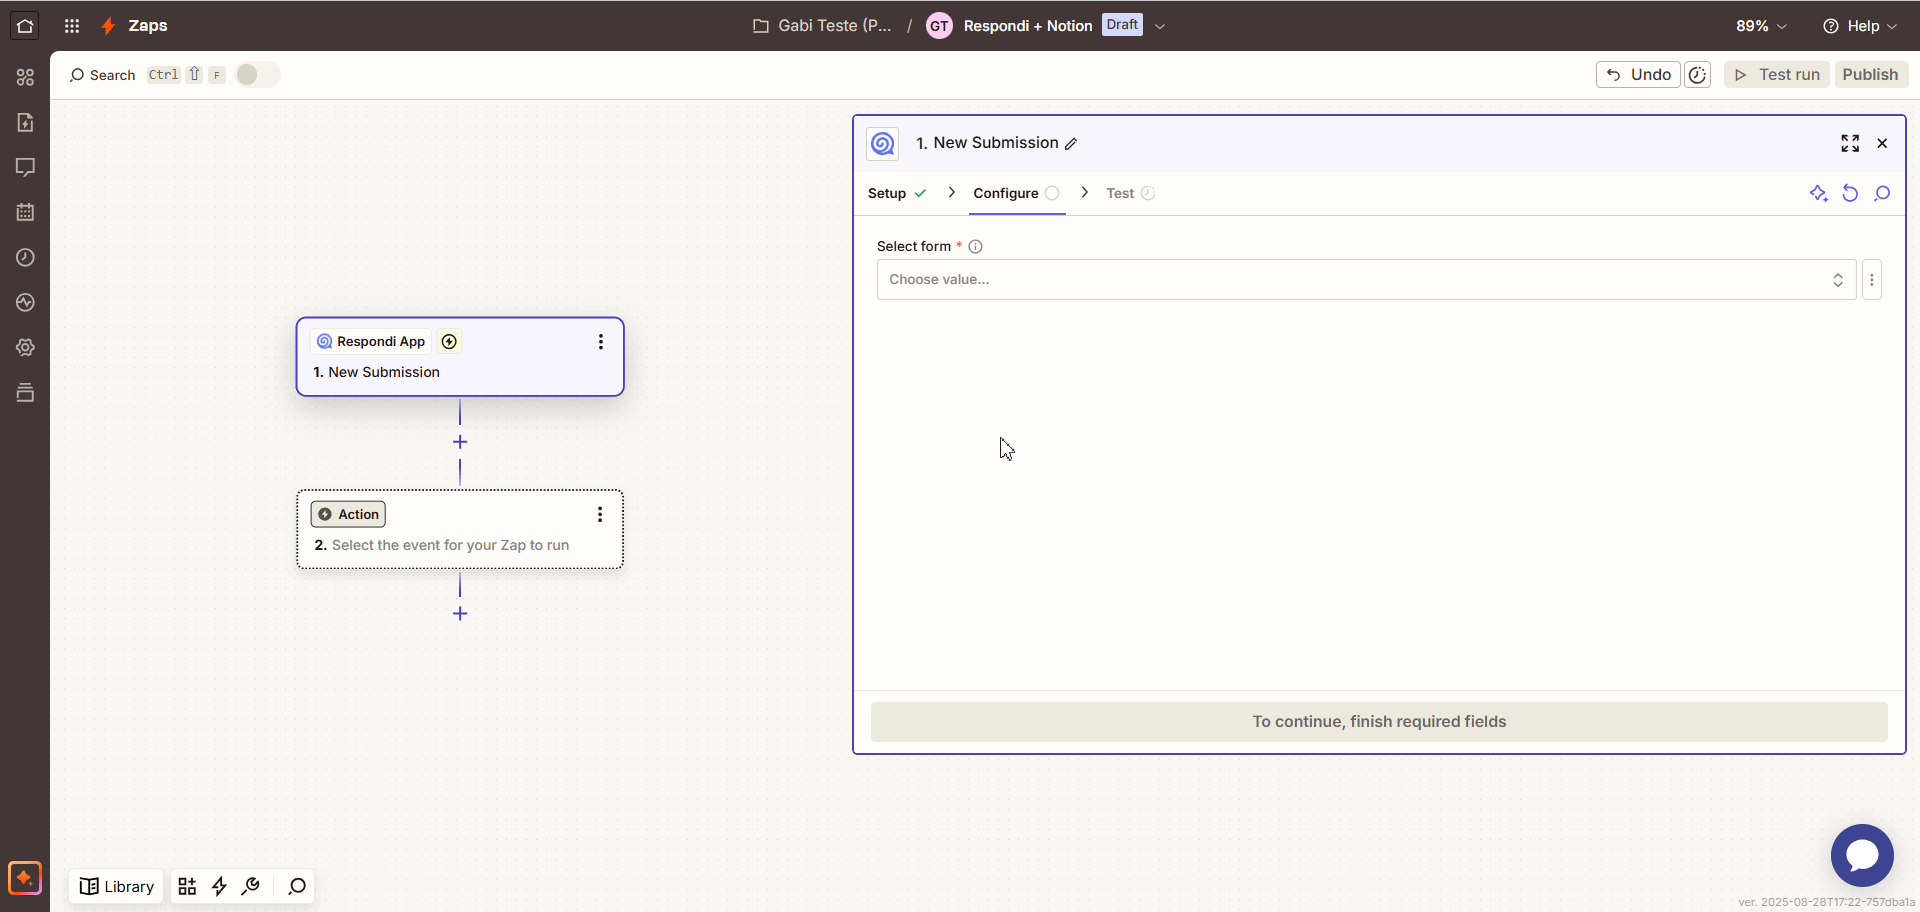Screen dimensions: 1920x912
Task: Switch to the Setup tab
Action: 897,193
